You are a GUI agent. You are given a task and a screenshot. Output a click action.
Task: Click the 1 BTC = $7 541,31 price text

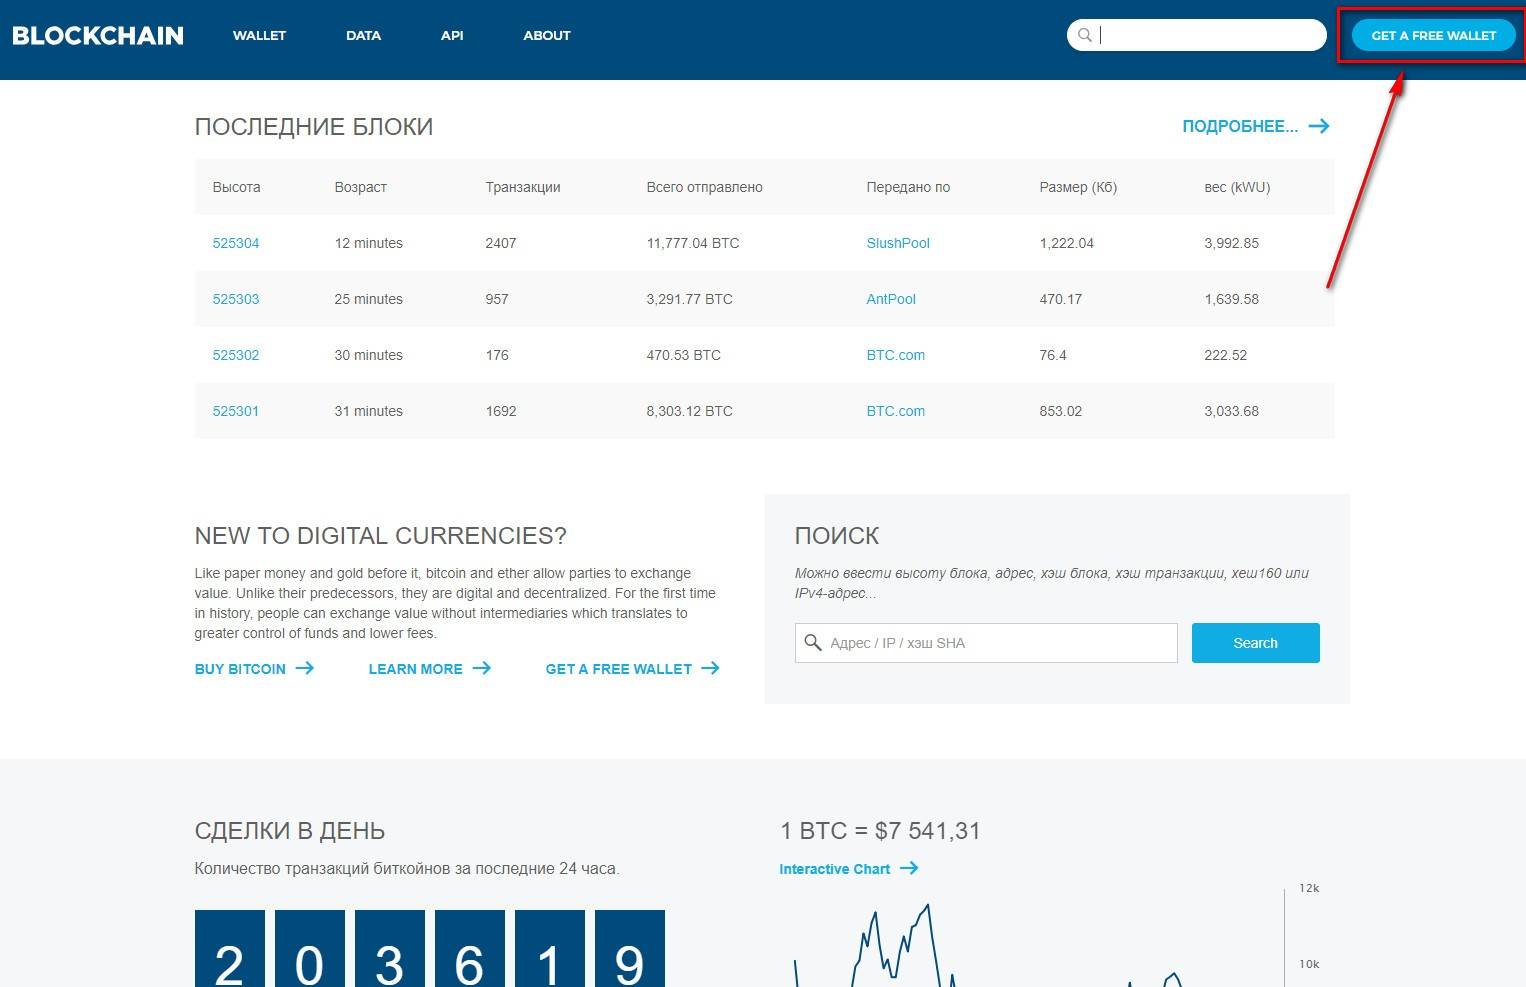[x=880, y=831]
